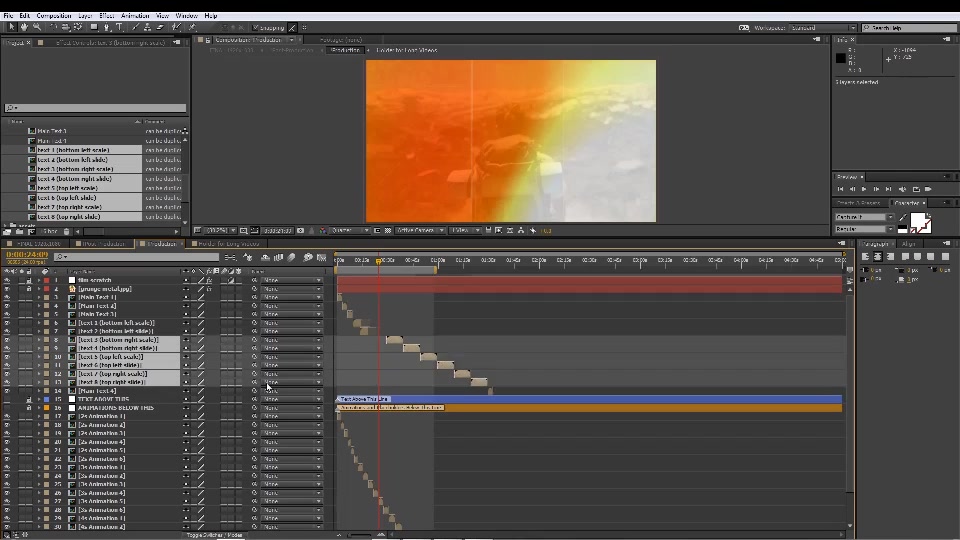Open parent dropdown for film scratch layer
The width and height of the screenshot is (960, 540).
point(291,280)
